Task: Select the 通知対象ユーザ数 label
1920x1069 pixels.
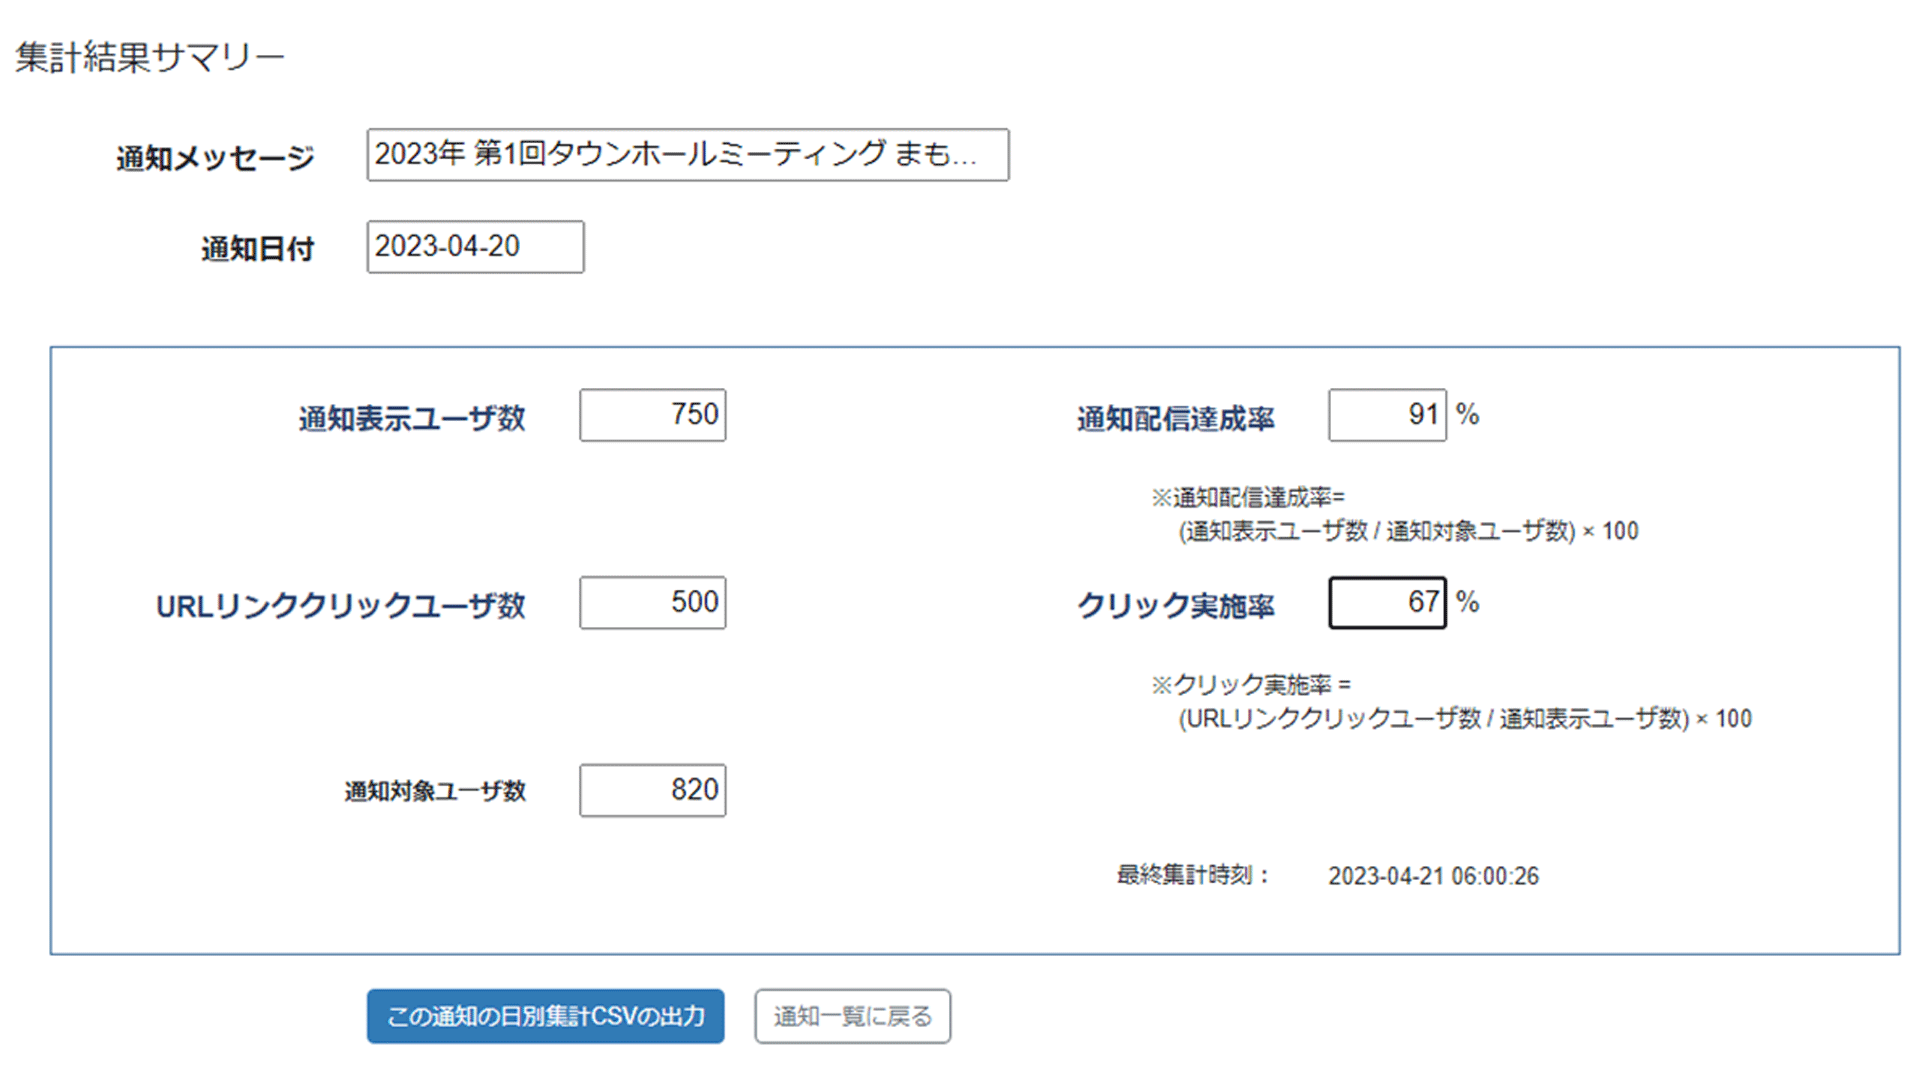Action: [434, 790]
